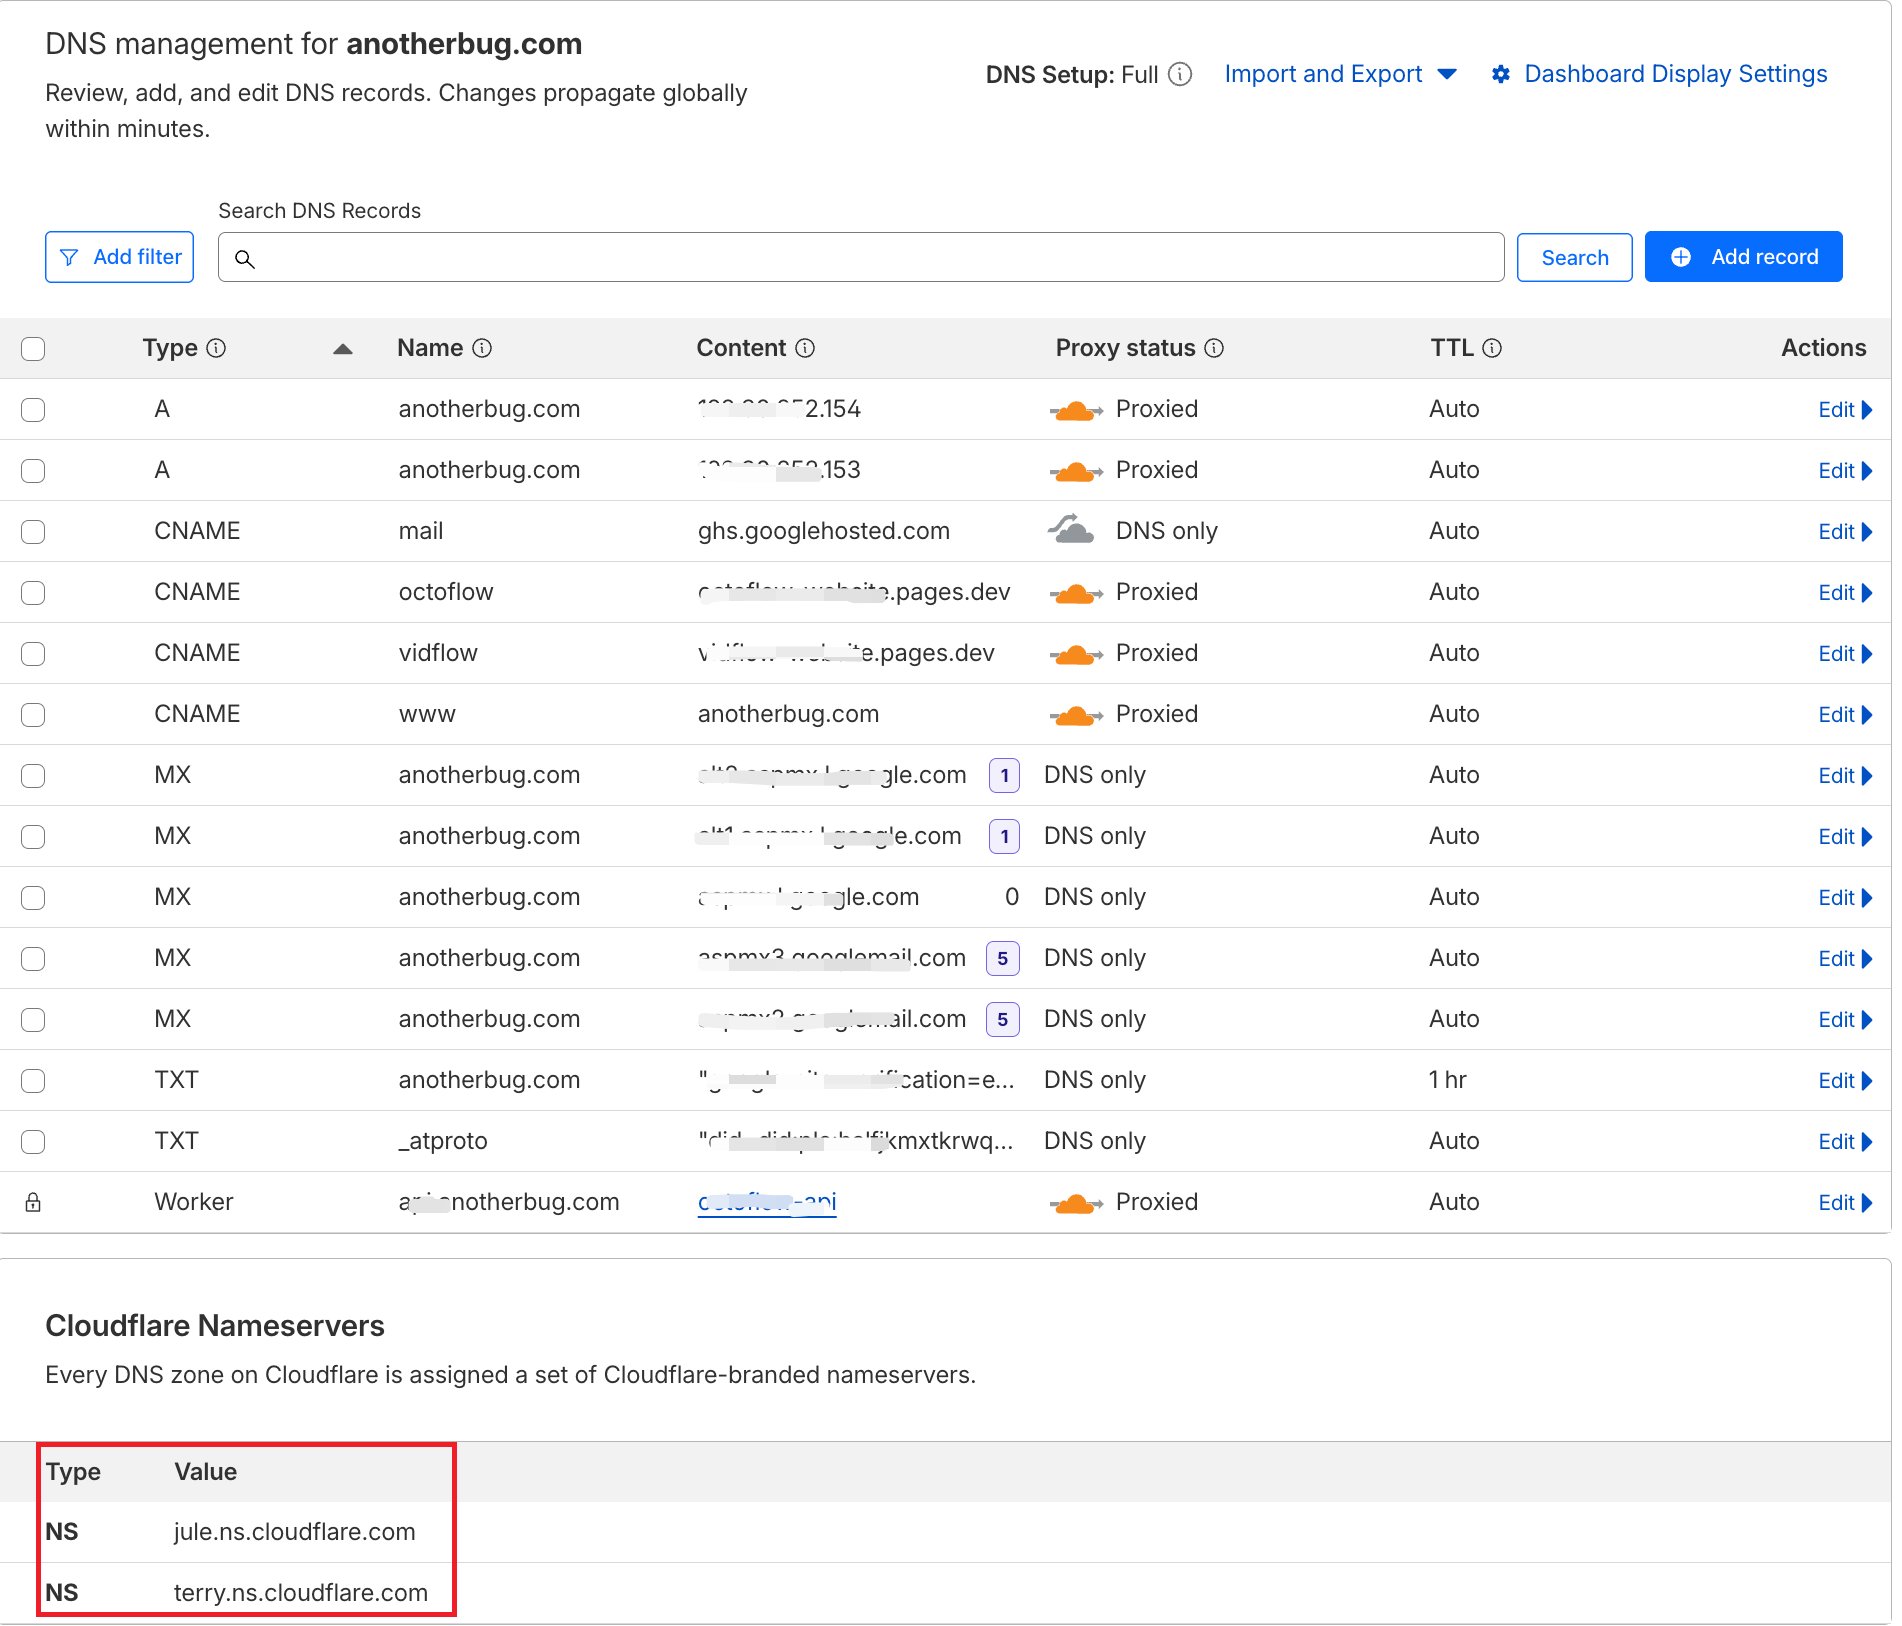Expand Edit for the octoflow record
Image resolution: width=1902 pixels, height=1626 pixels.
coord(1845,593)
